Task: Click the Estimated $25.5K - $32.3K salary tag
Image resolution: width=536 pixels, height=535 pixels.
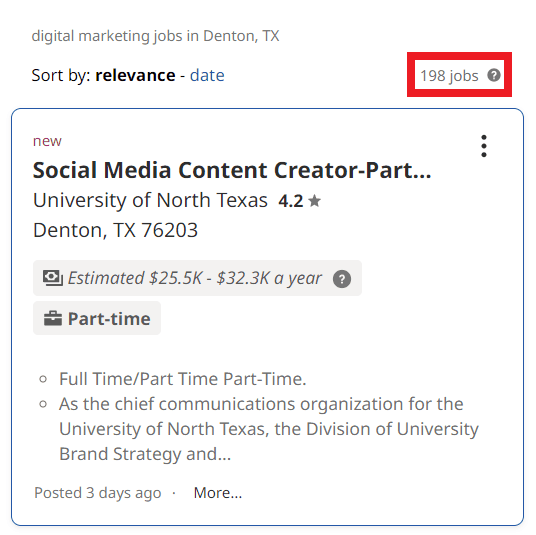Action: coord(197,278)
